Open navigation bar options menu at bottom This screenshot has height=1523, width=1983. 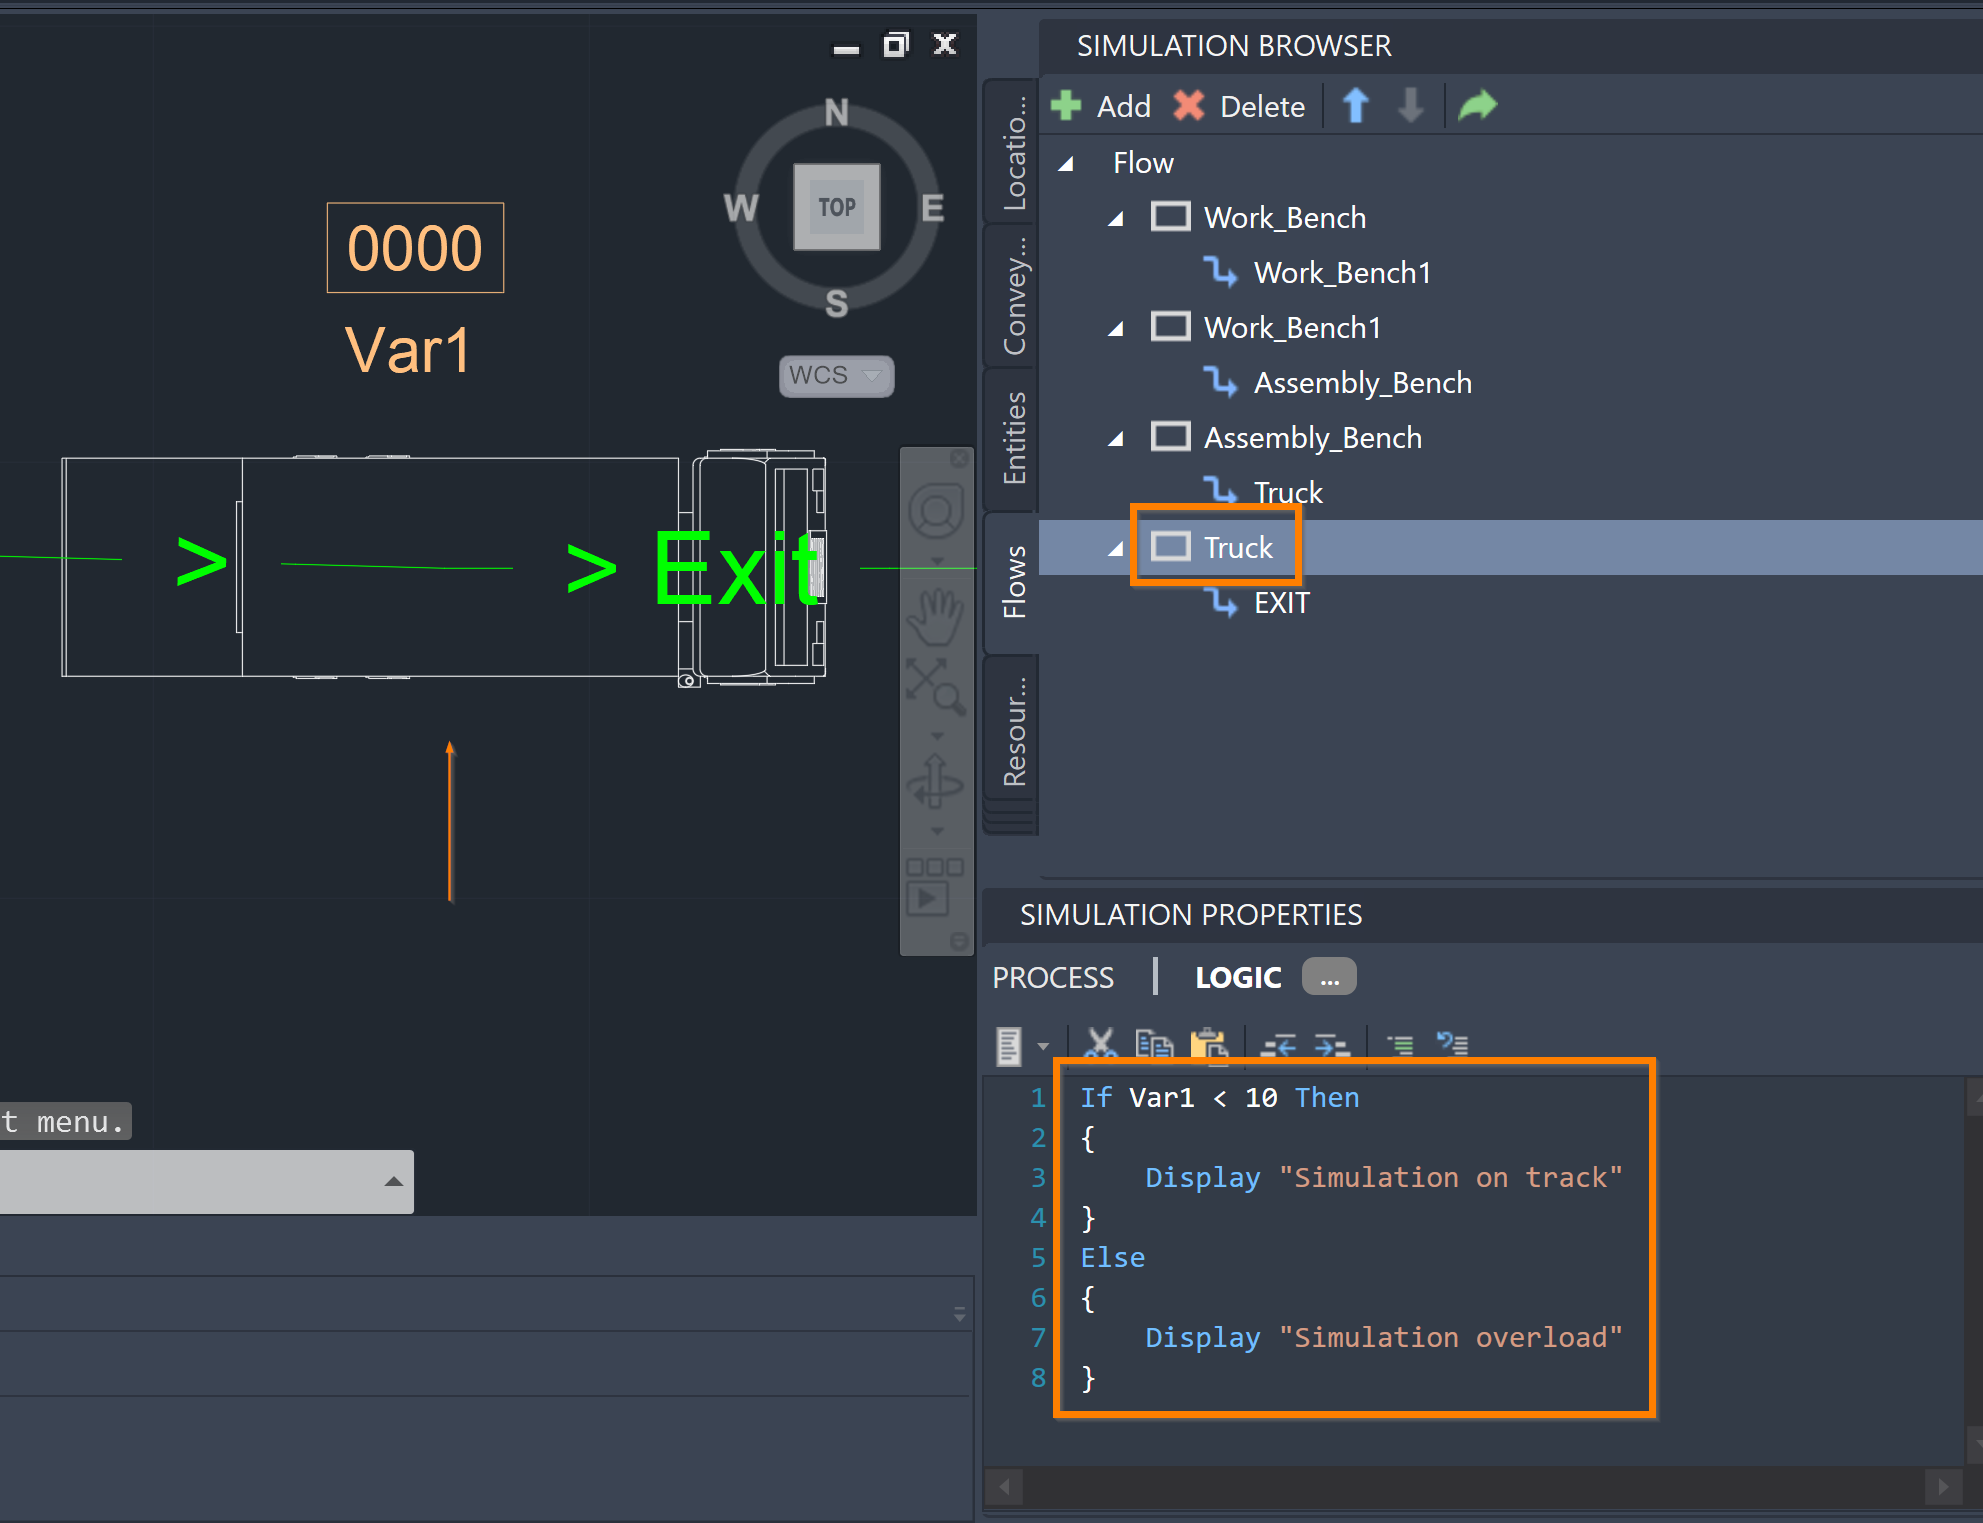click(959, 941)
